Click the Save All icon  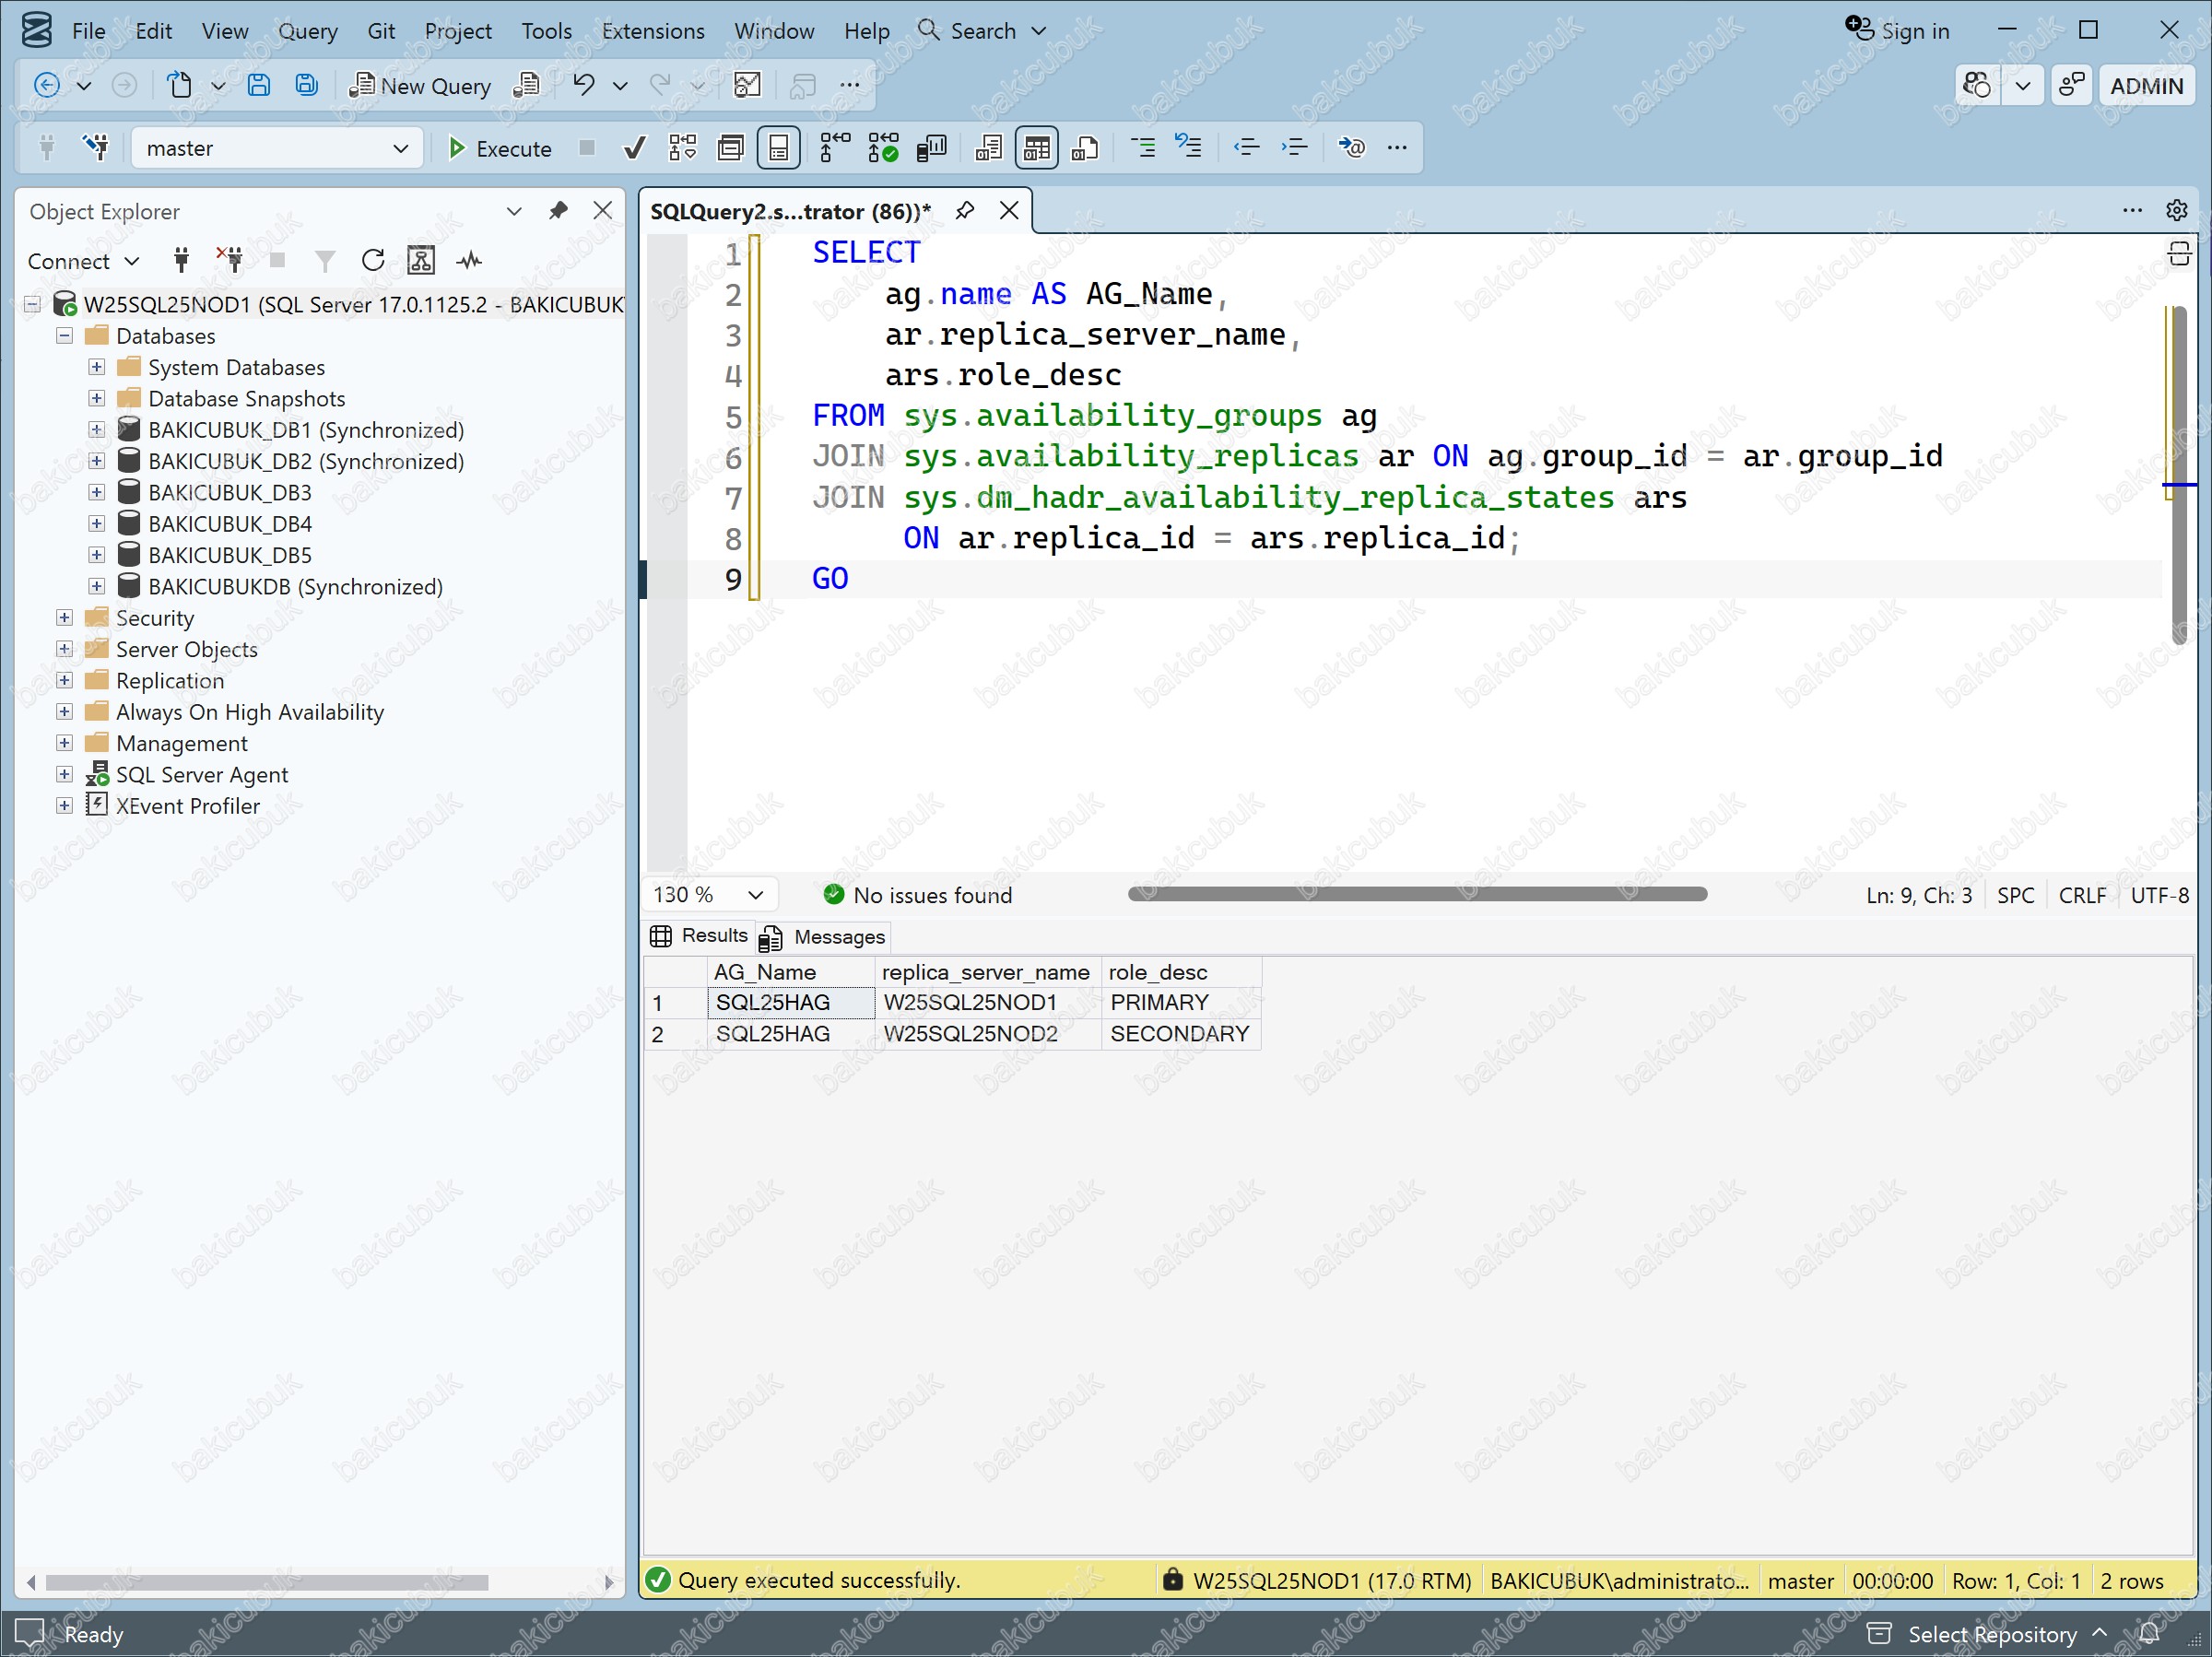[306, 86]
